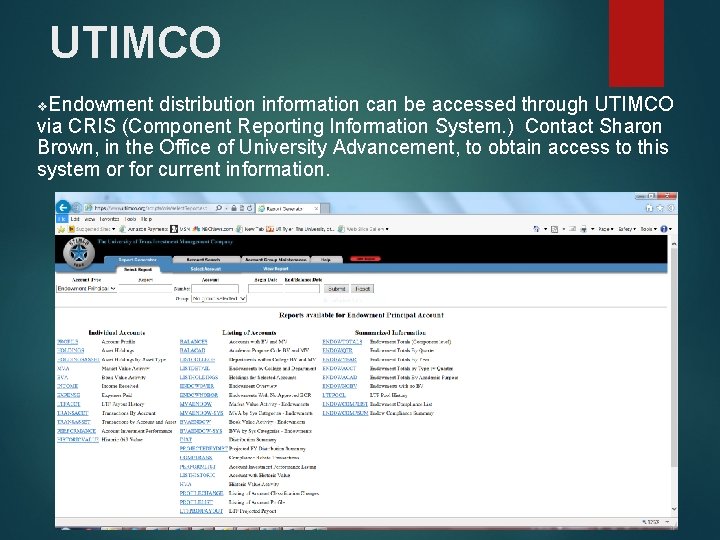
Task: Open the UT Tyler favorites bar shortcut
Action: [x=300, y=229]
